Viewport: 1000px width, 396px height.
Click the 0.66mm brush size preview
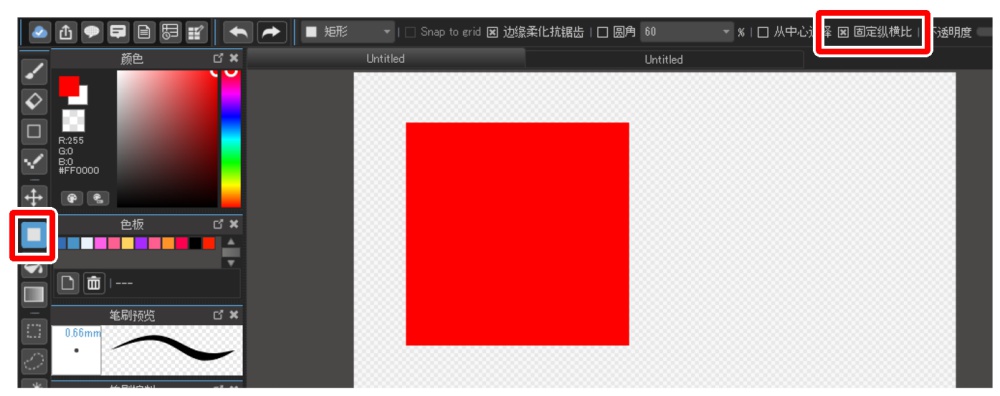(76, 350)
